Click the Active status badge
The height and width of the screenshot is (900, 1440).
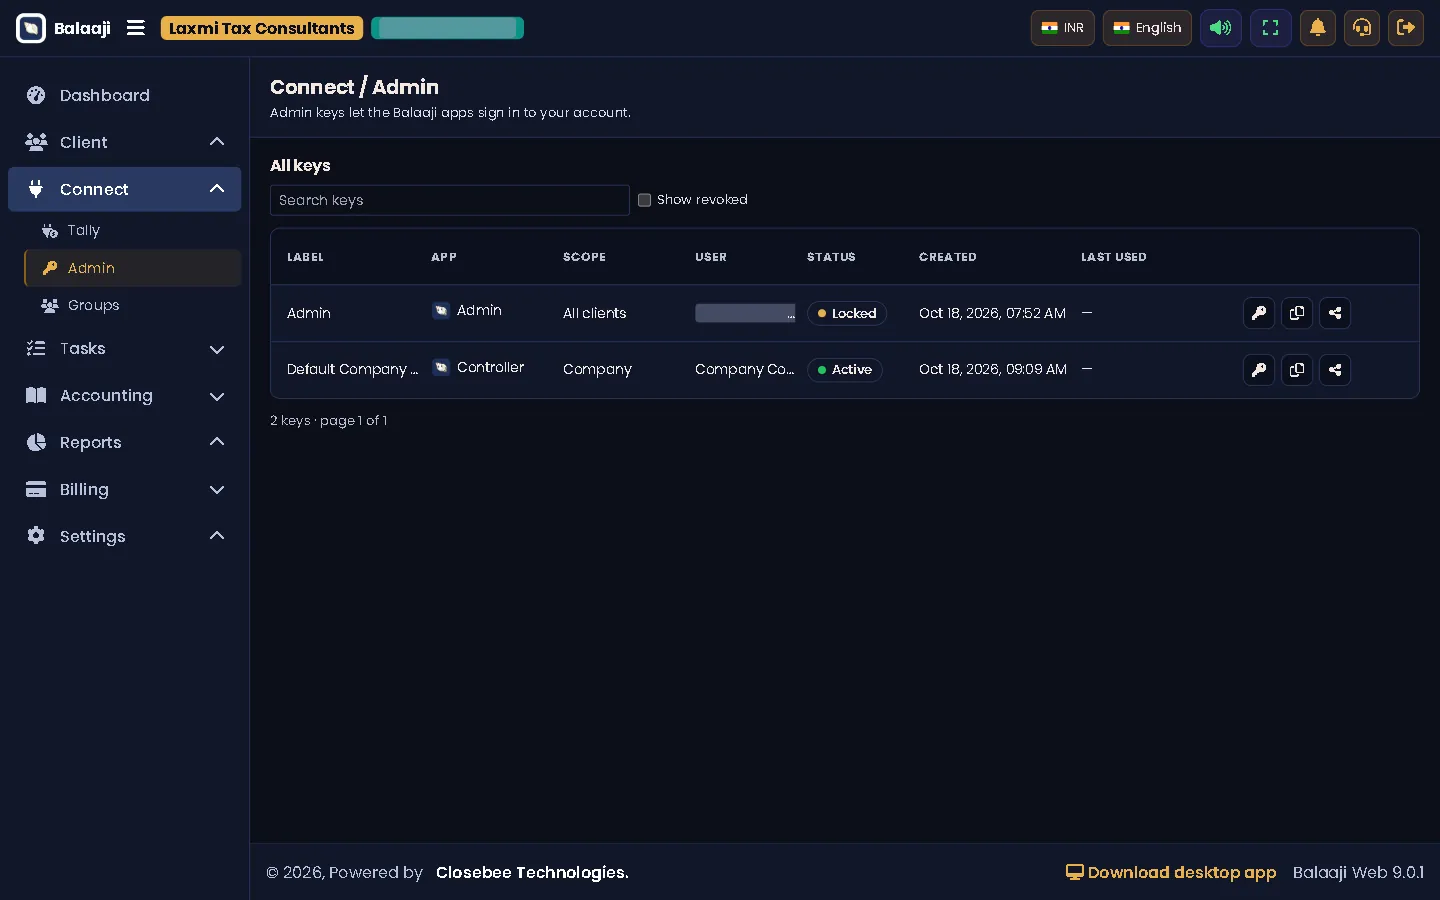pyautogui.click(x=845, y=370)
